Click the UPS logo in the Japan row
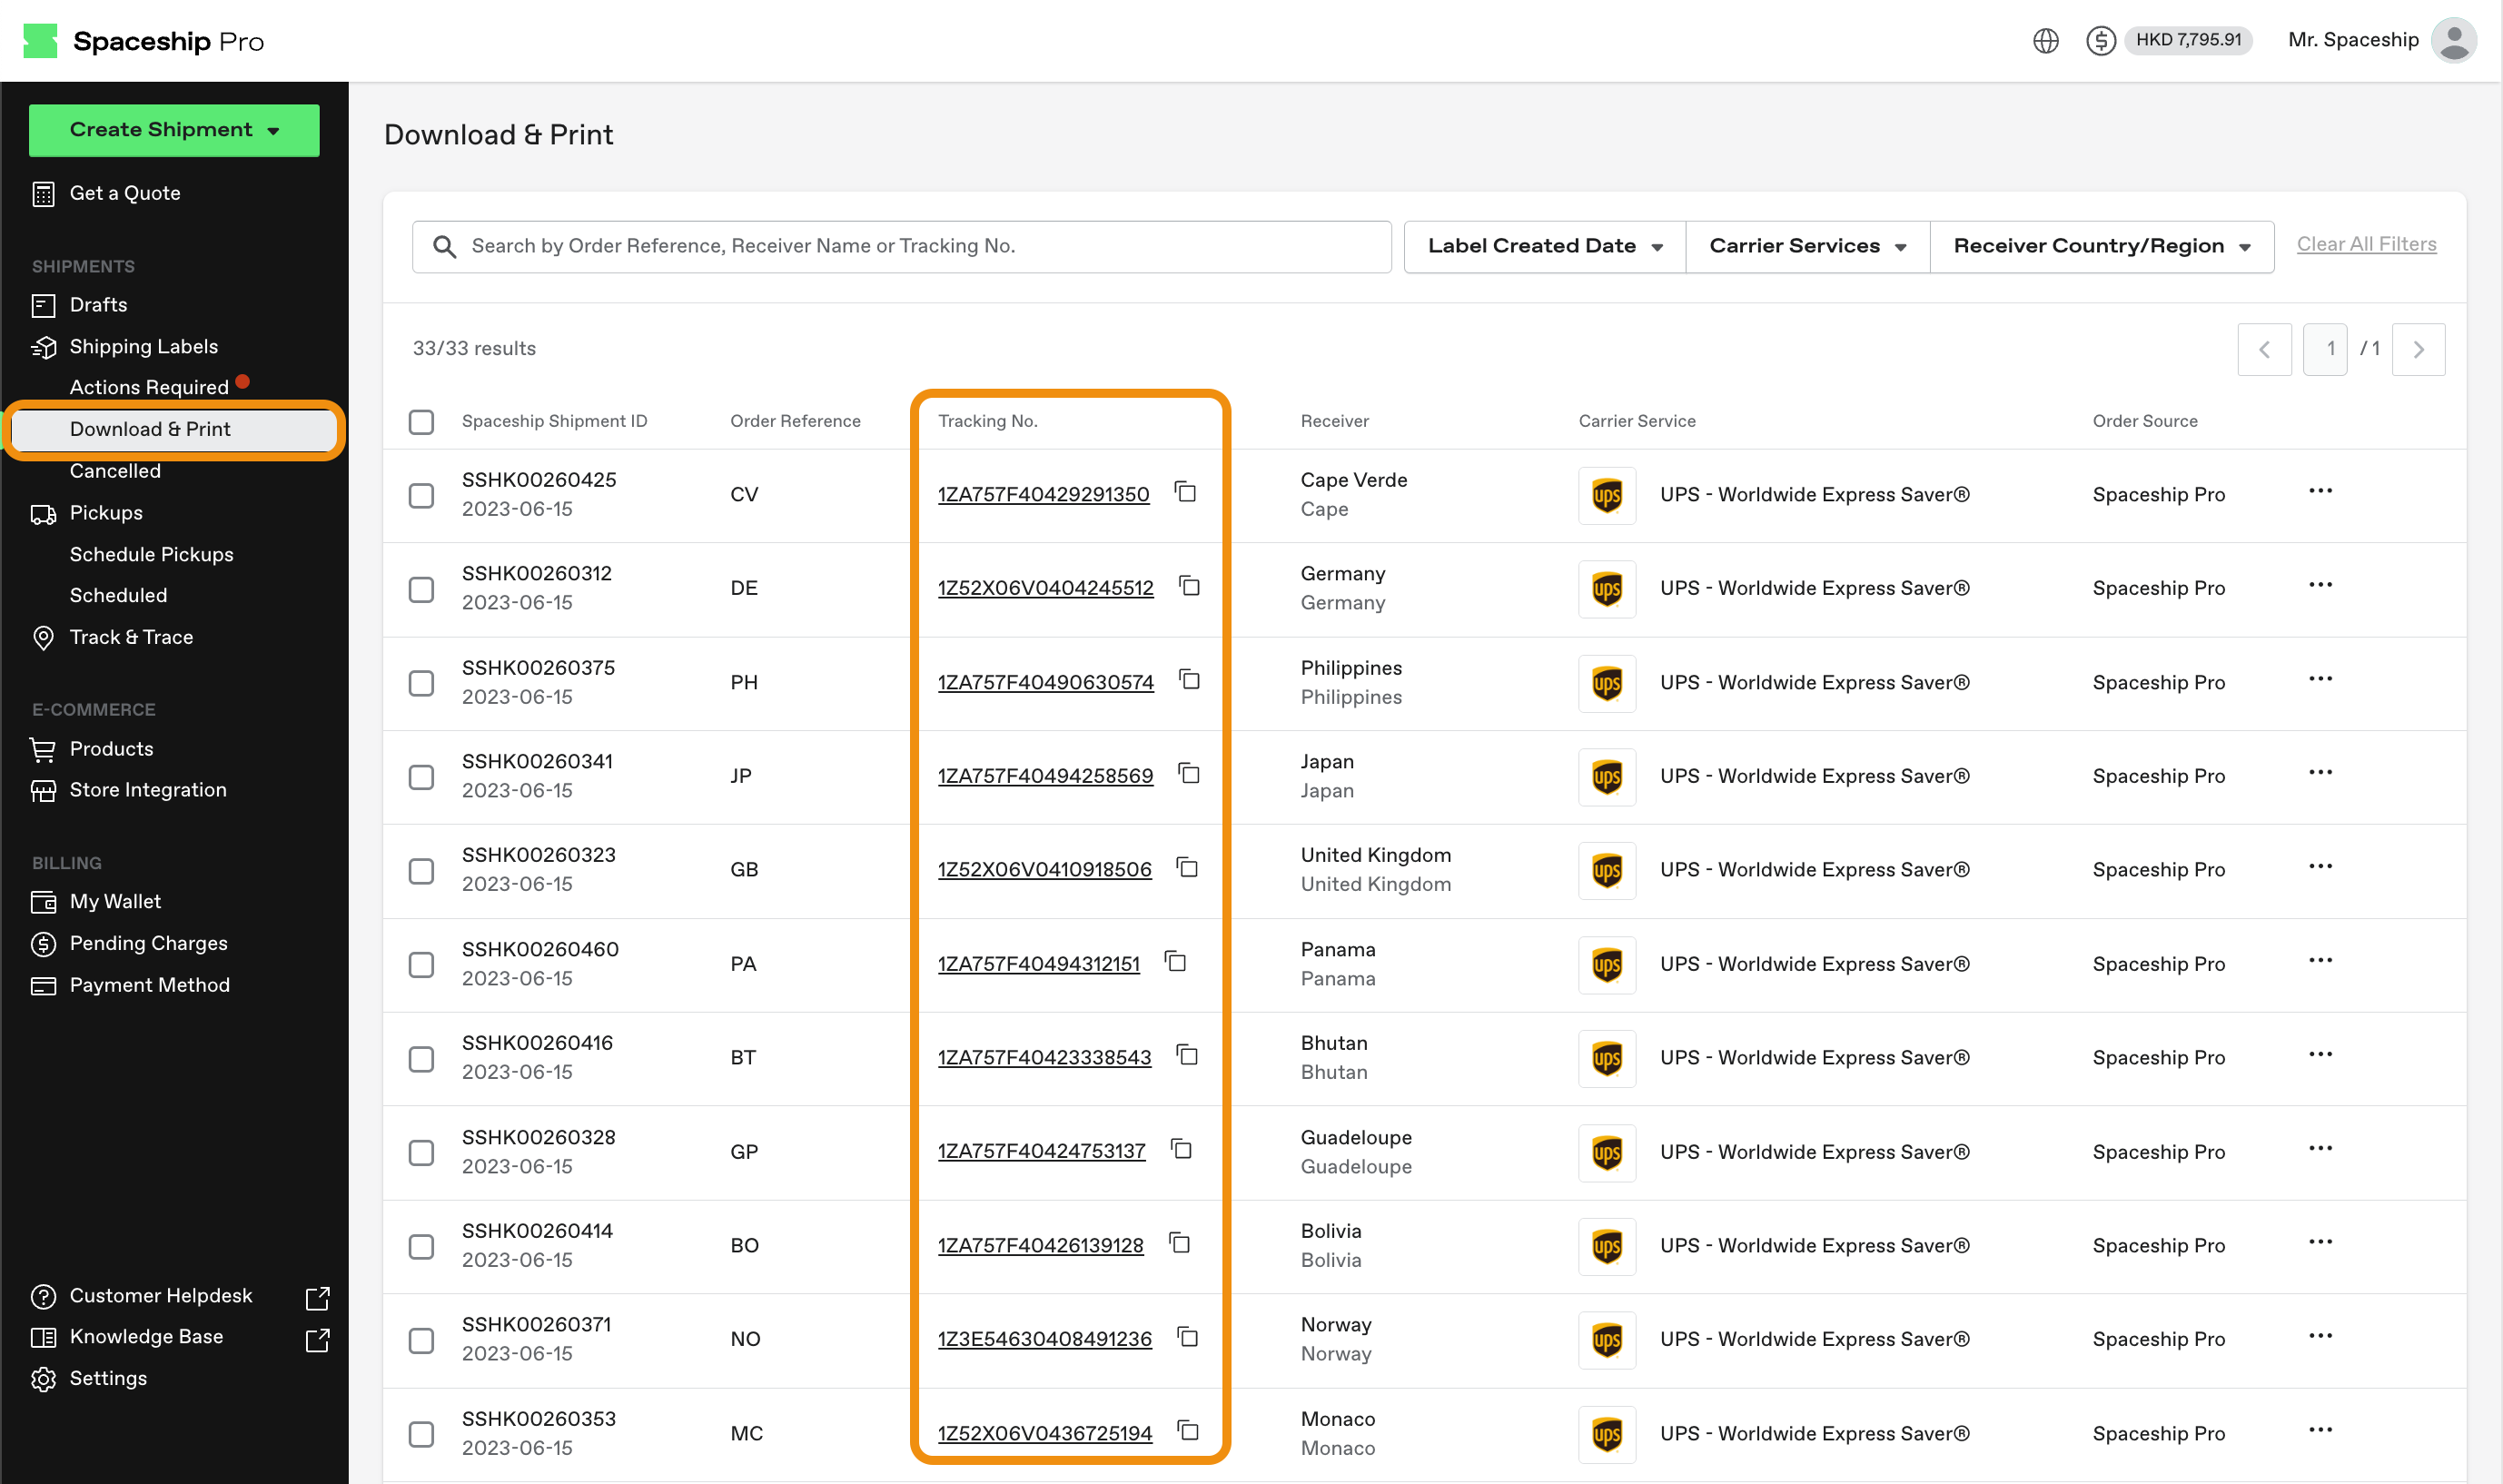This screenshot has width=2503, height=1484. coord(1606,777)
